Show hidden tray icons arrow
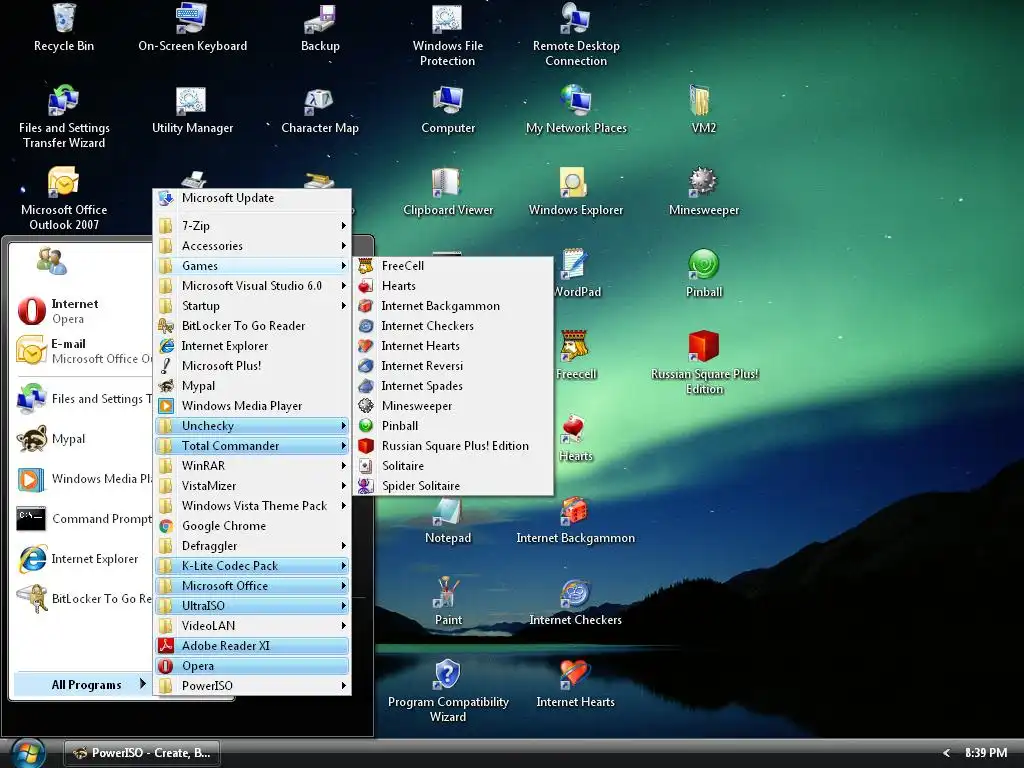Viewport: 1024px width, 768px height. click(x=946, y=753)
